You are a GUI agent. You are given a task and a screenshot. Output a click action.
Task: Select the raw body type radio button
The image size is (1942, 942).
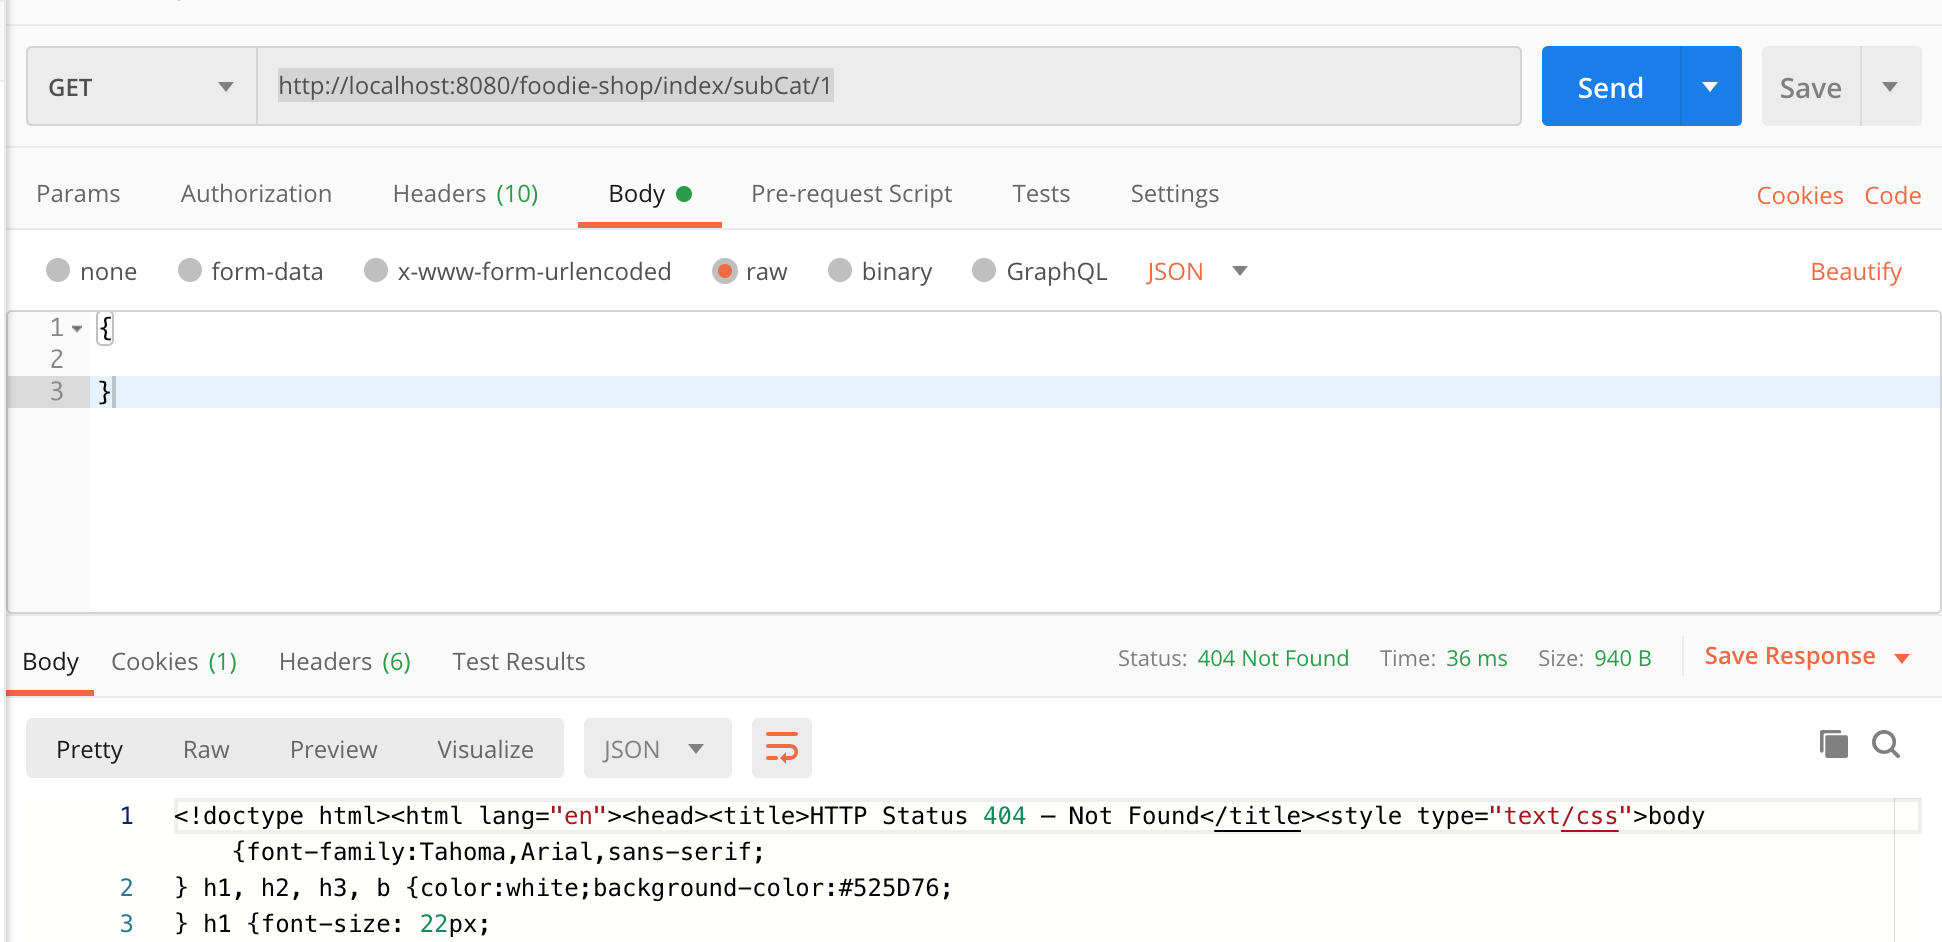[725, 271]
